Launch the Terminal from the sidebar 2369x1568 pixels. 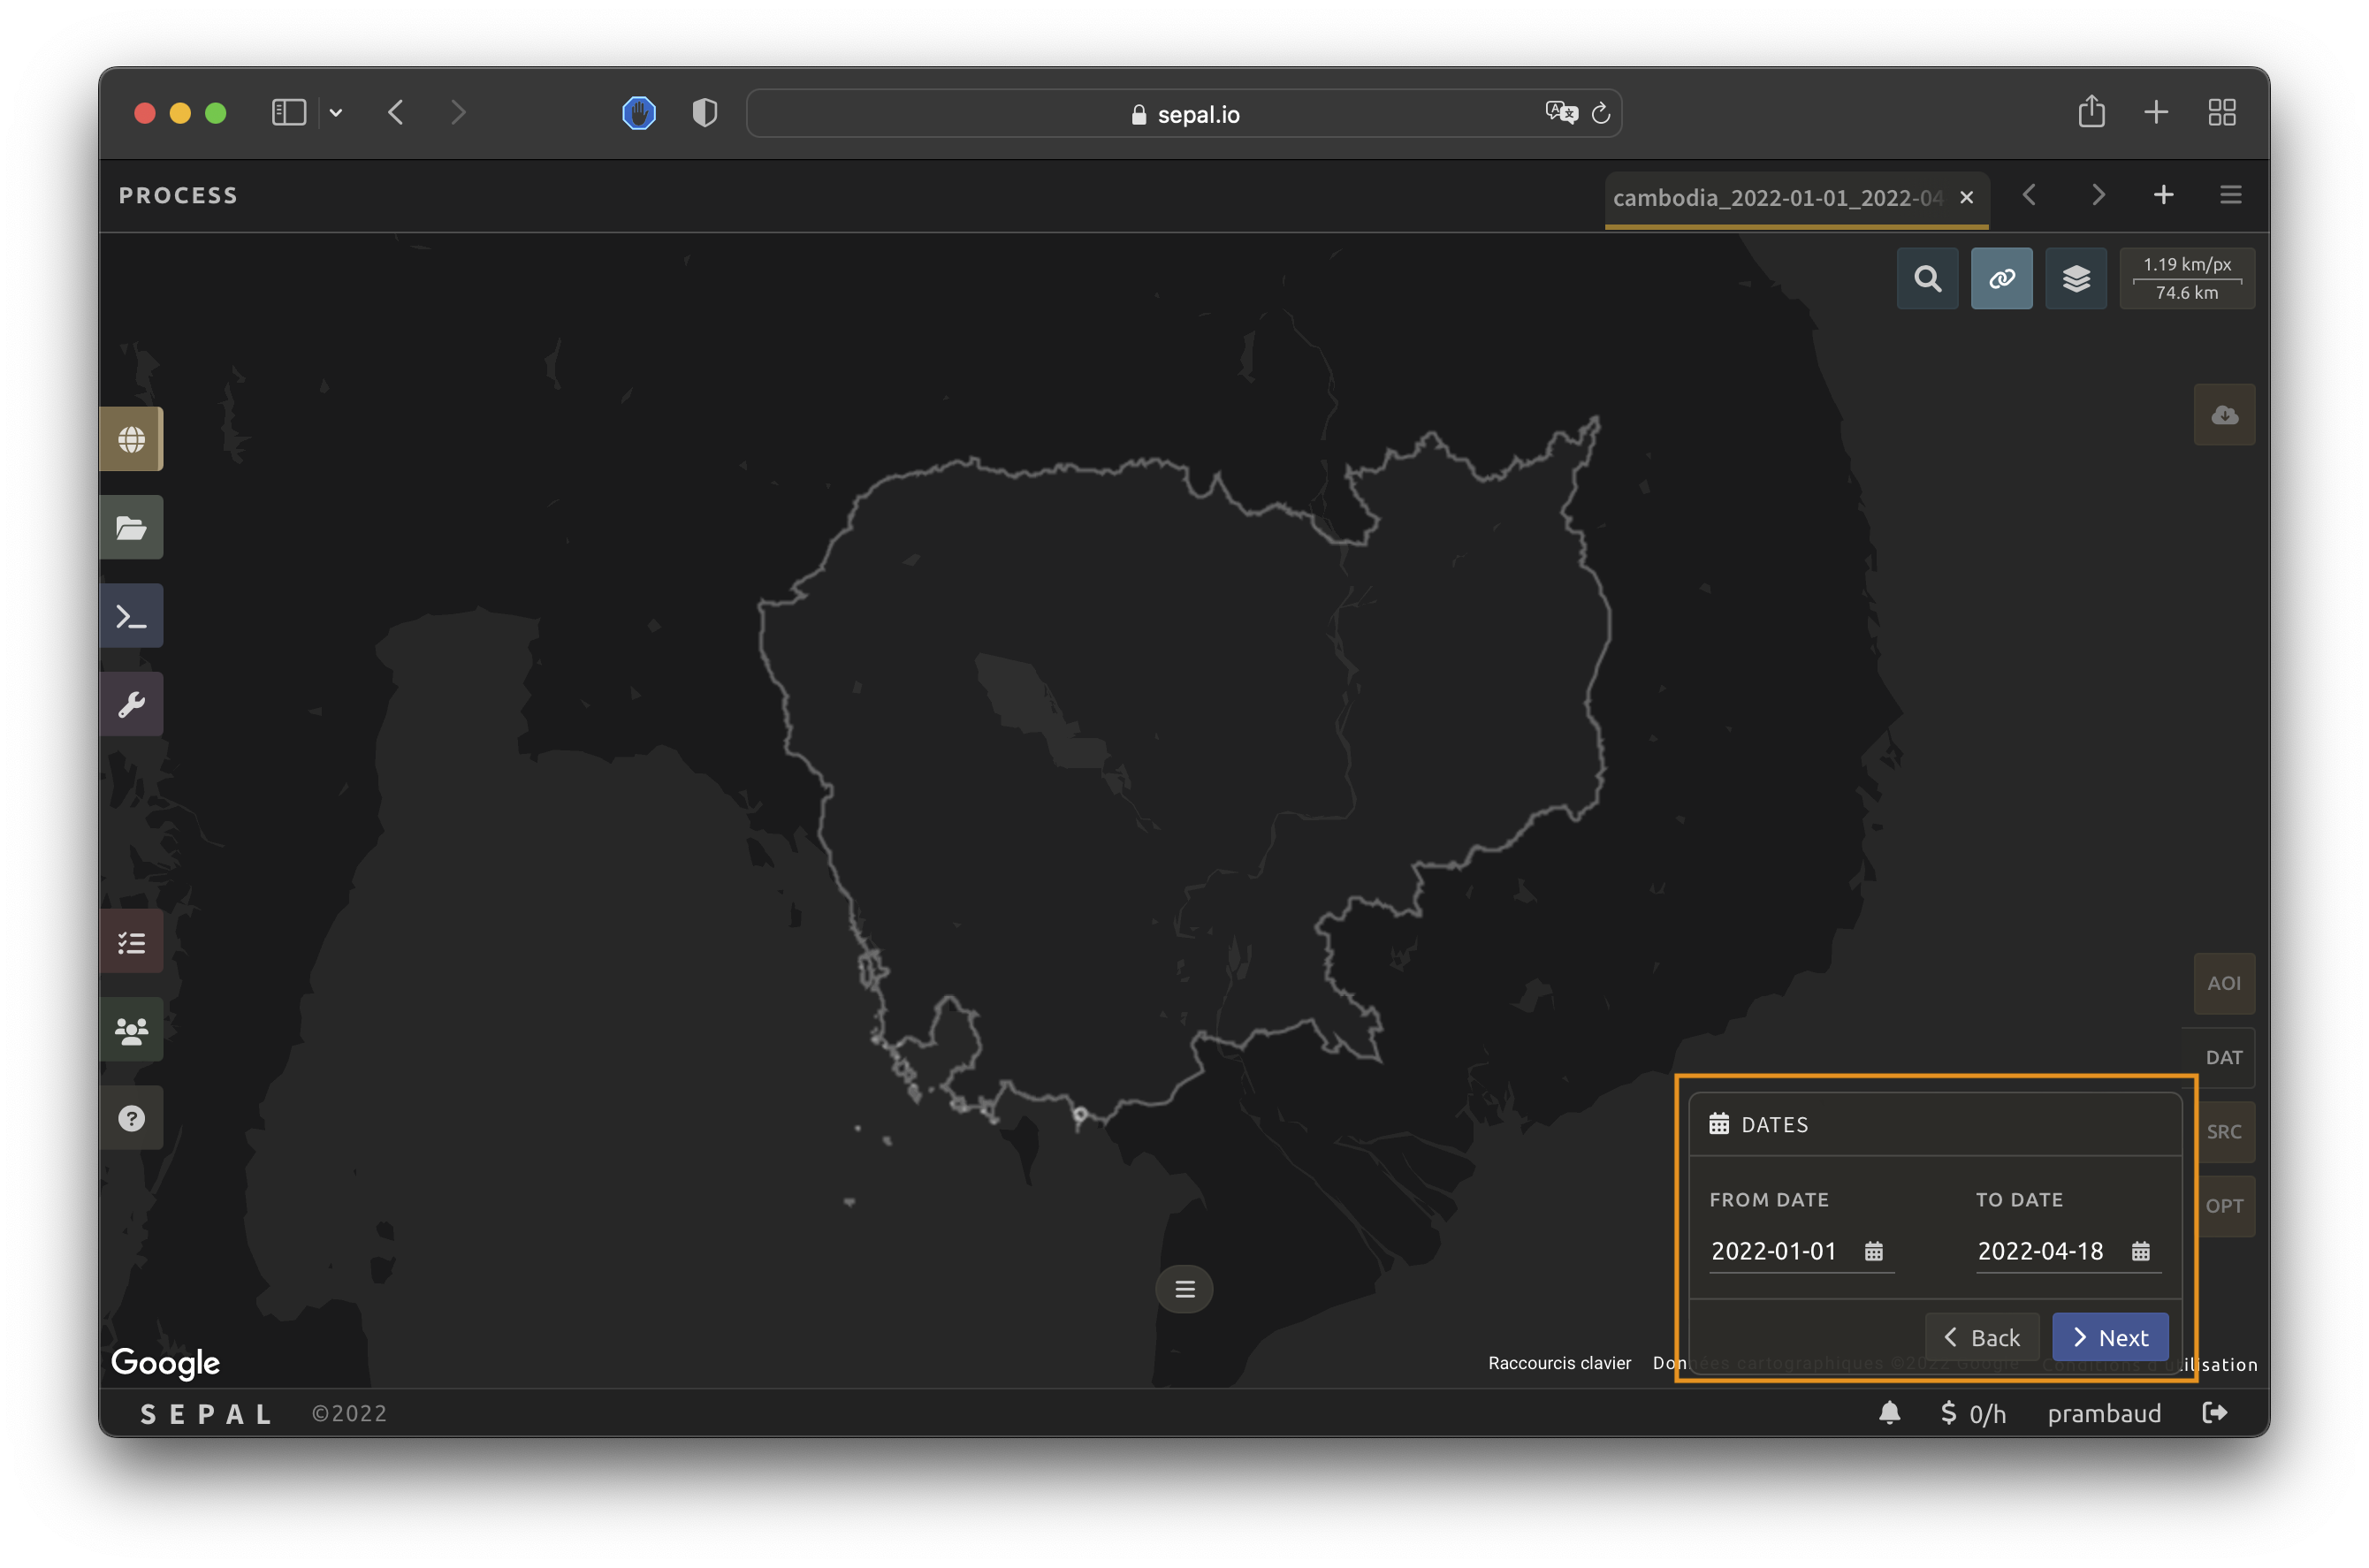pyautogui.click(x=131, y=616)
